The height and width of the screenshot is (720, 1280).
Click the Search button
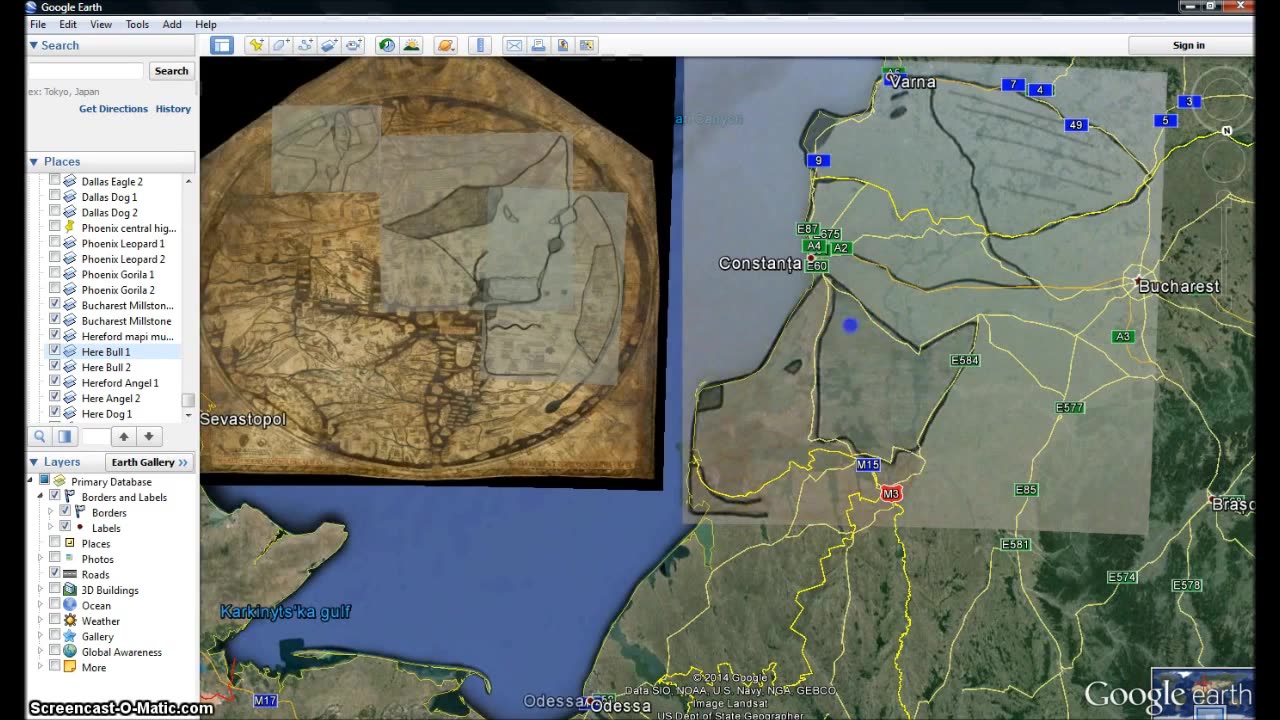[x=171, y=71]
